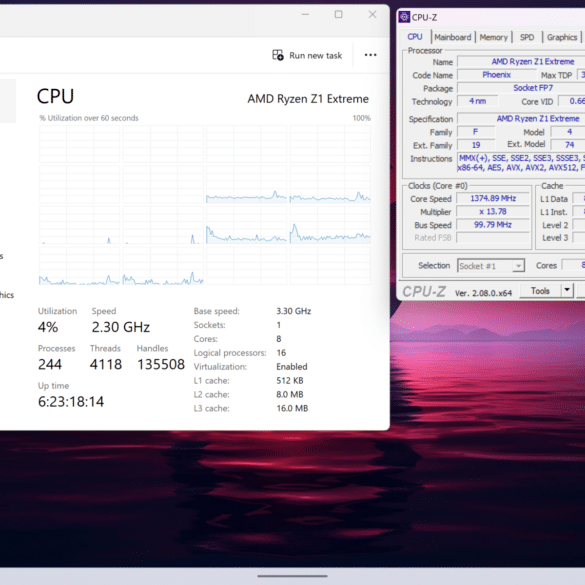
Task: Expand the Tools dropdown arrow in CPU-Z
Action: (x=567, y=291)
